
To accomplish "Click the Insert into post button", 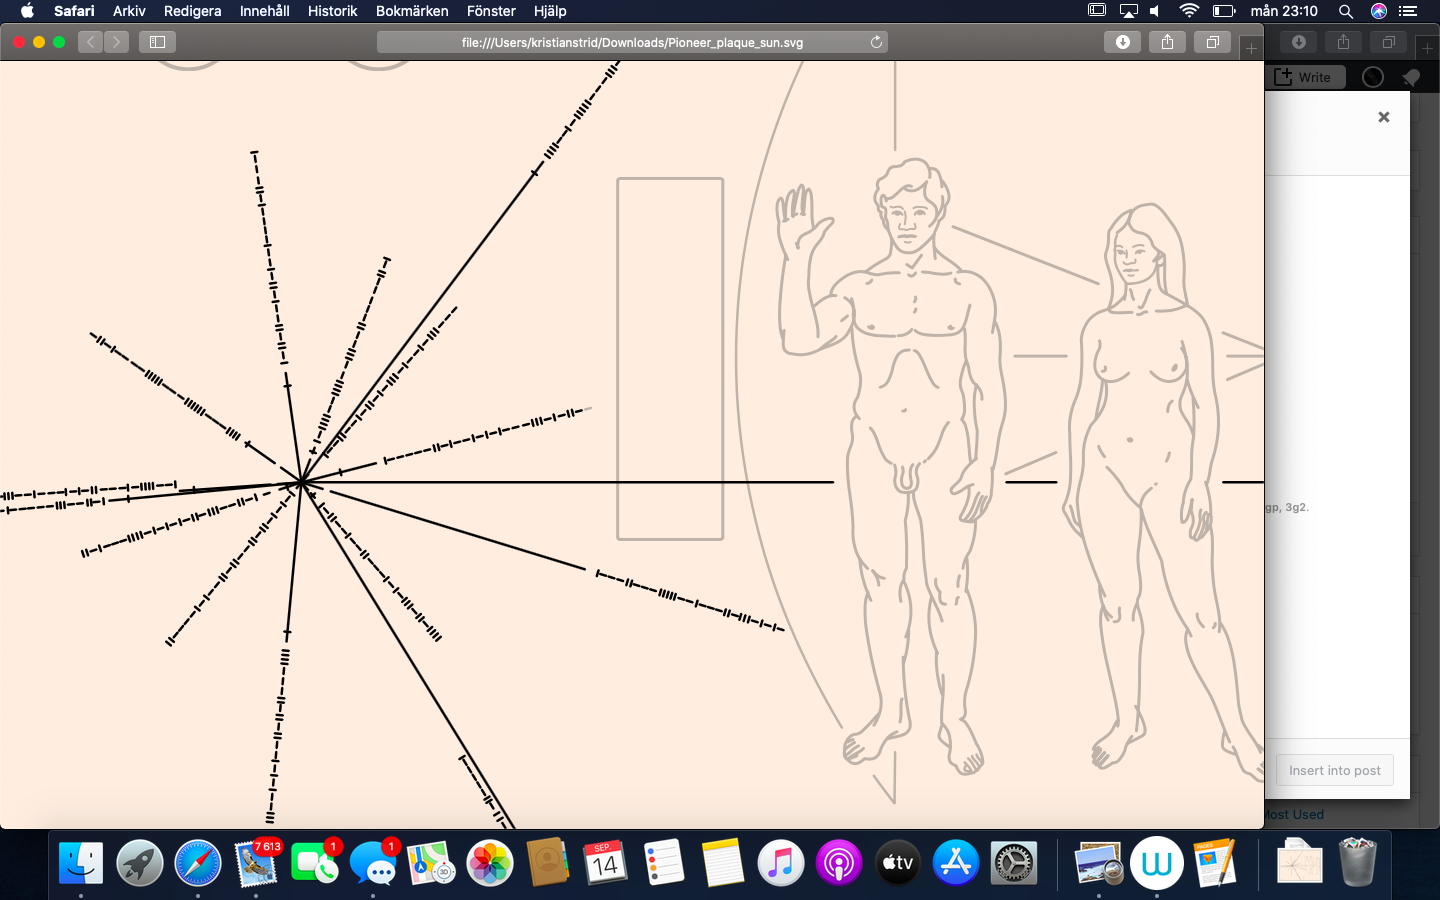I will coord(1334,770).
